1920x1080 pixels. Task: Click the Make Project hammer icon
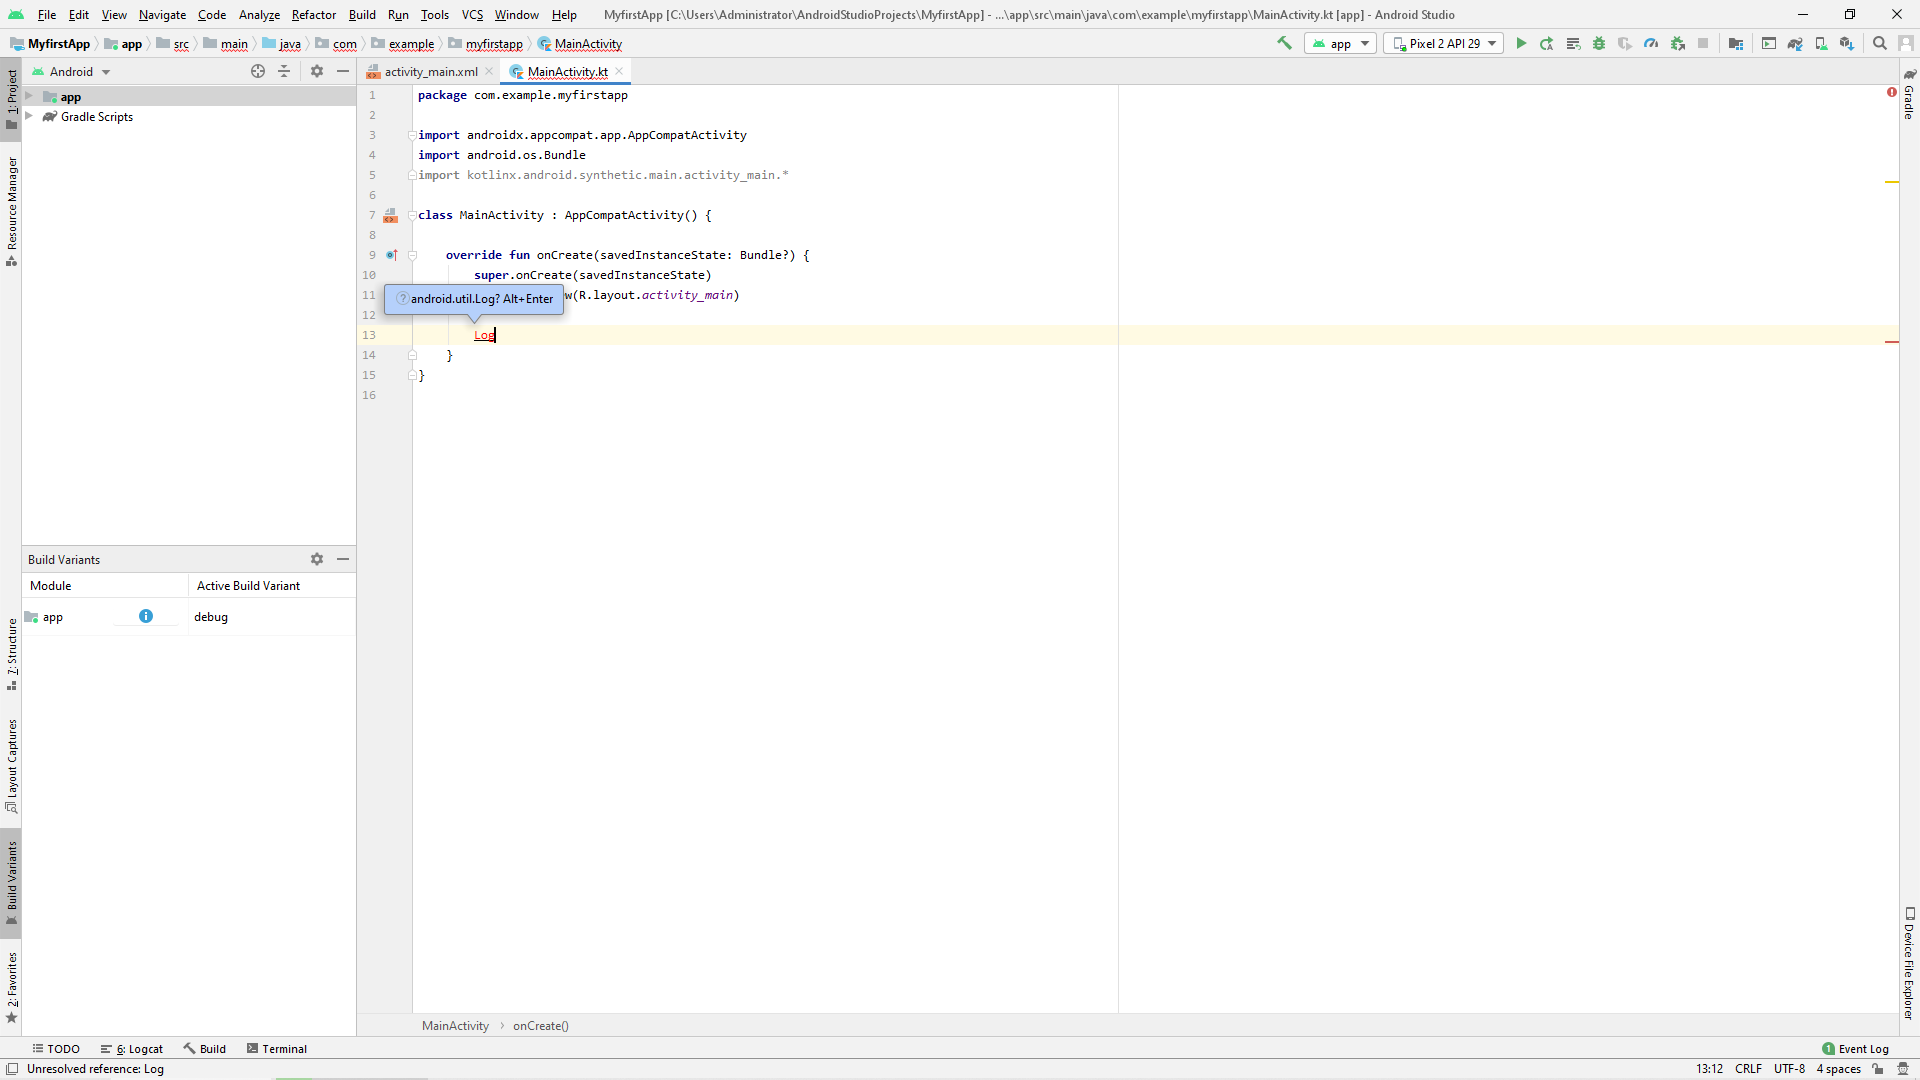(1285, 43)
